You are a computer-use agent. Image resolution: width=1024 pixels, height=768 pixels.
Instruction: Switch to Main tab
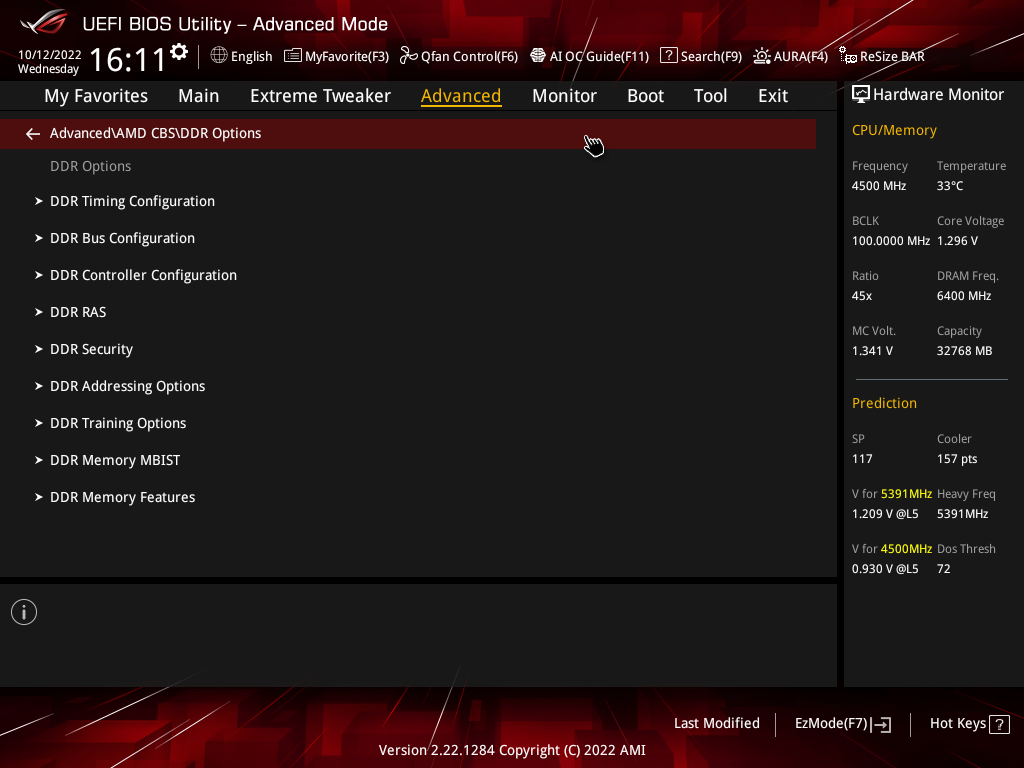pos(199,96)
